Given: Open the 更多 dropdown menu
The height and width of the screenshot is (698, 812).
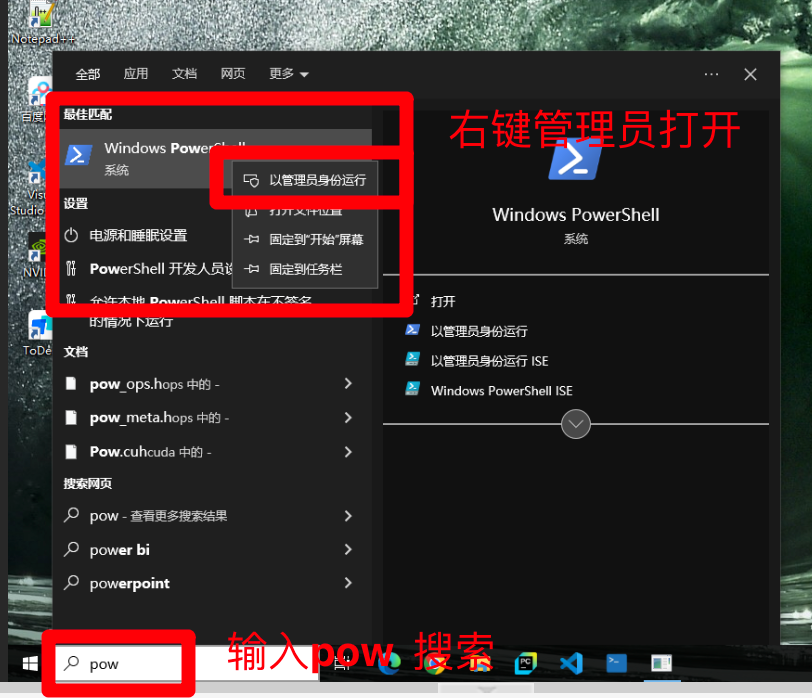Looking at the screenshot, I should click(282, 73).
